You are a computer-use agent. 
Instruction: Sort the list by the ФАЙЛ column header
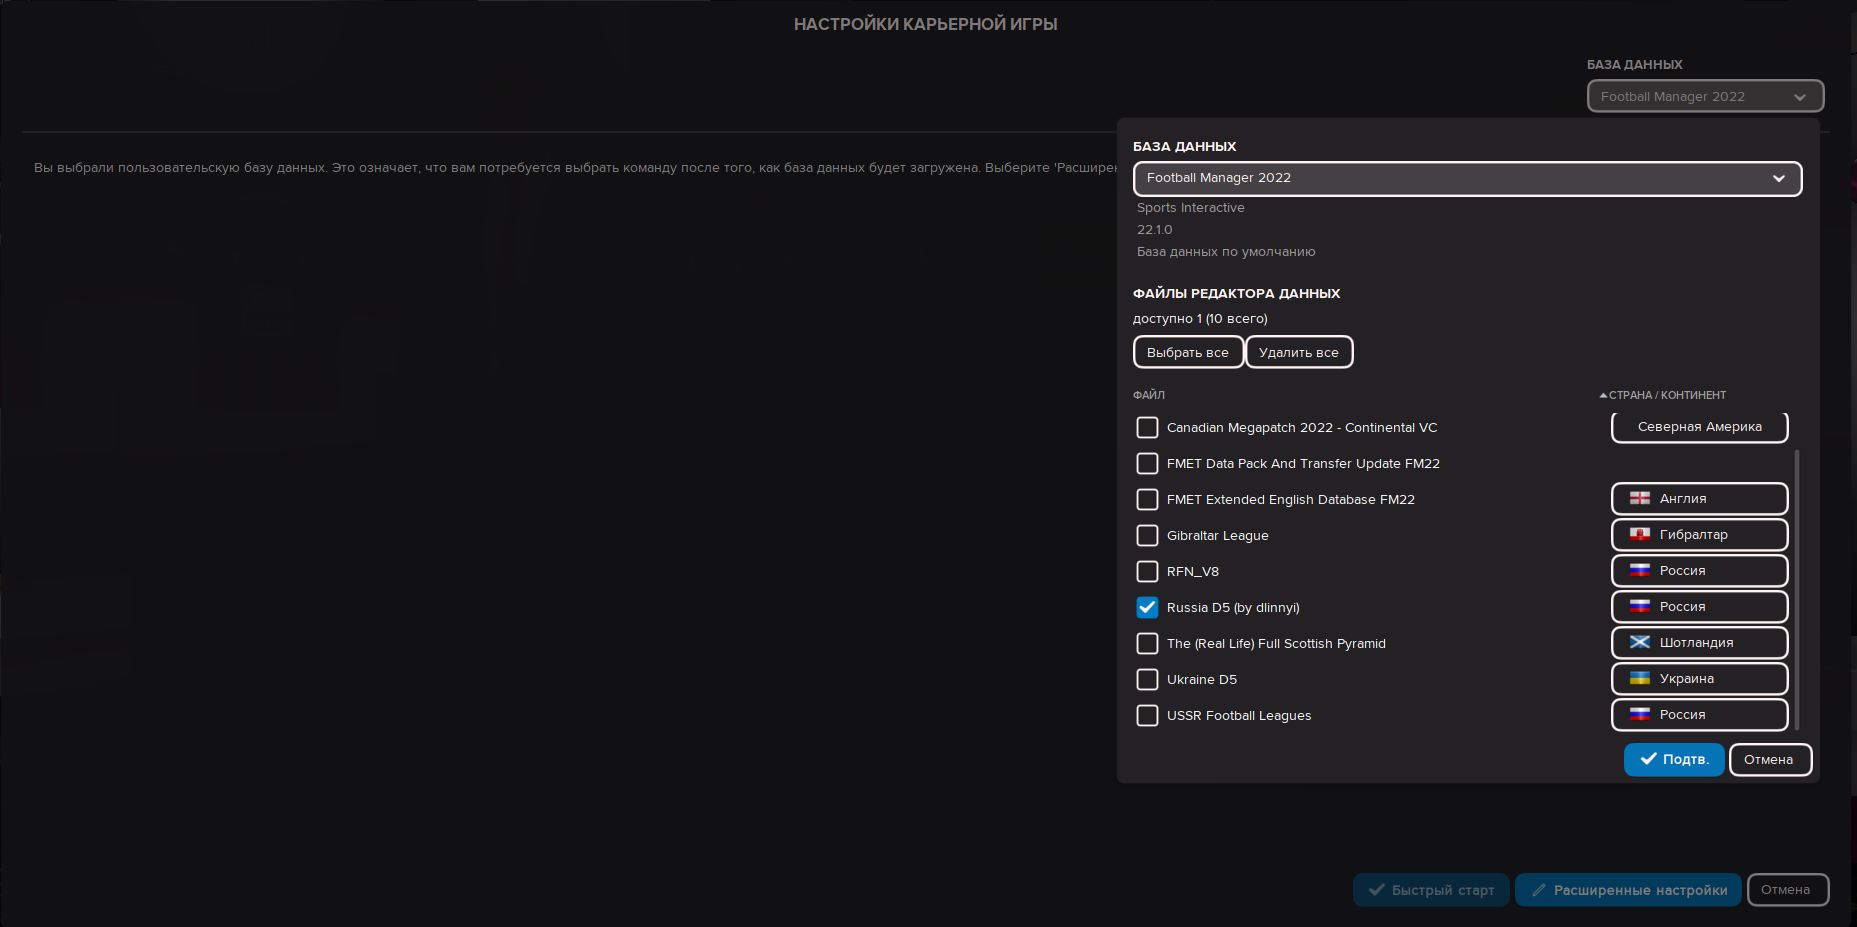click(1149, 395)
